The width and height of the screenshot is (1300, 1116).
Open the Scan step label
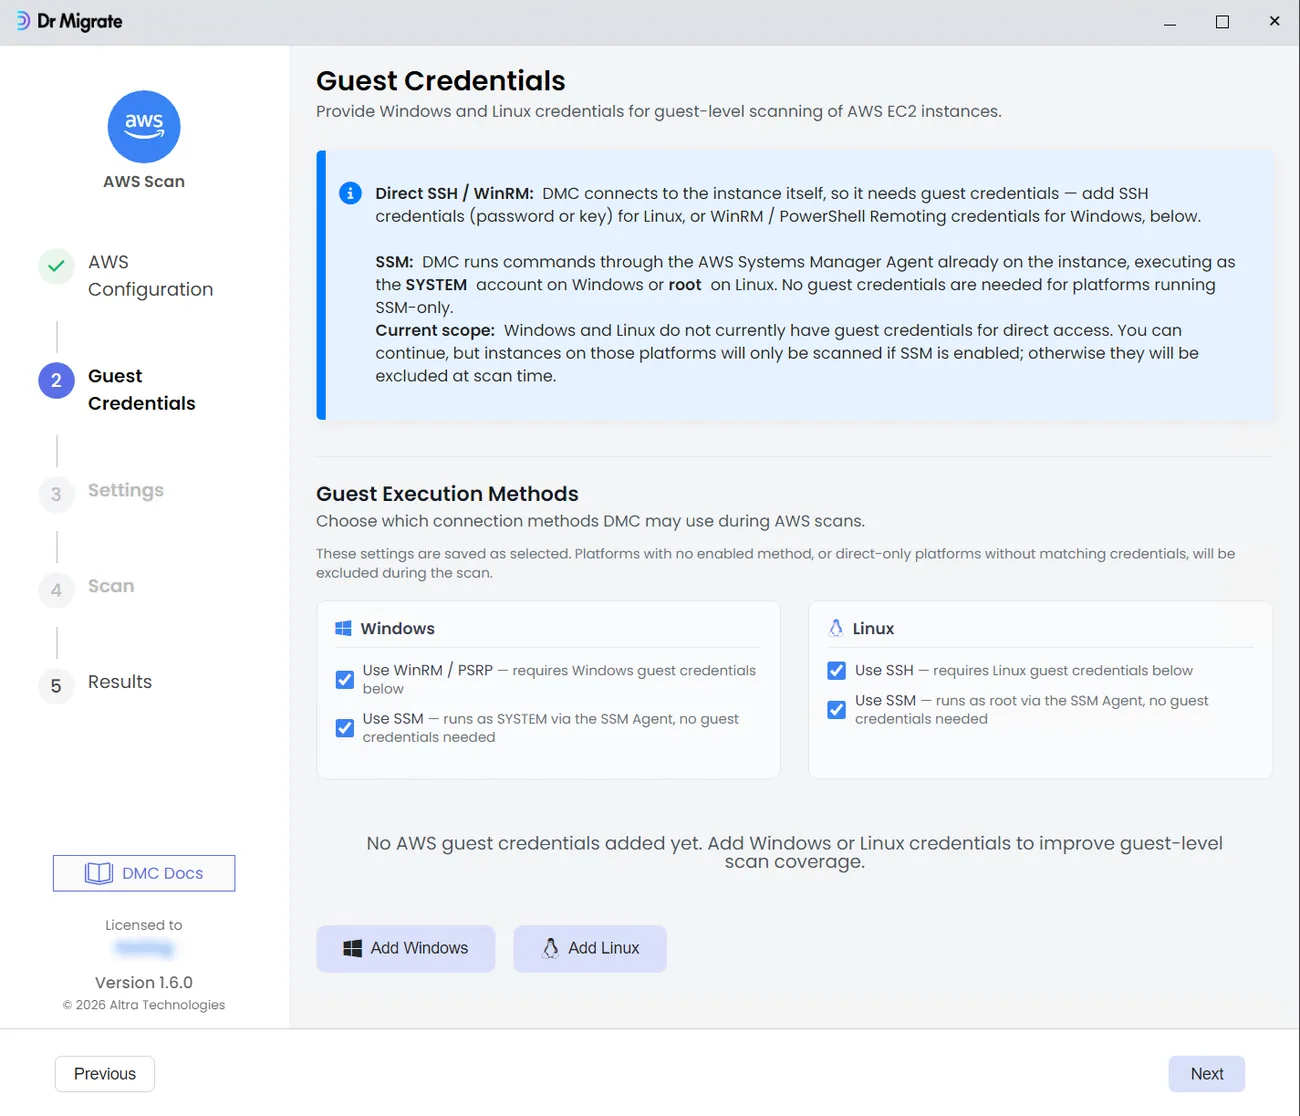111,586
